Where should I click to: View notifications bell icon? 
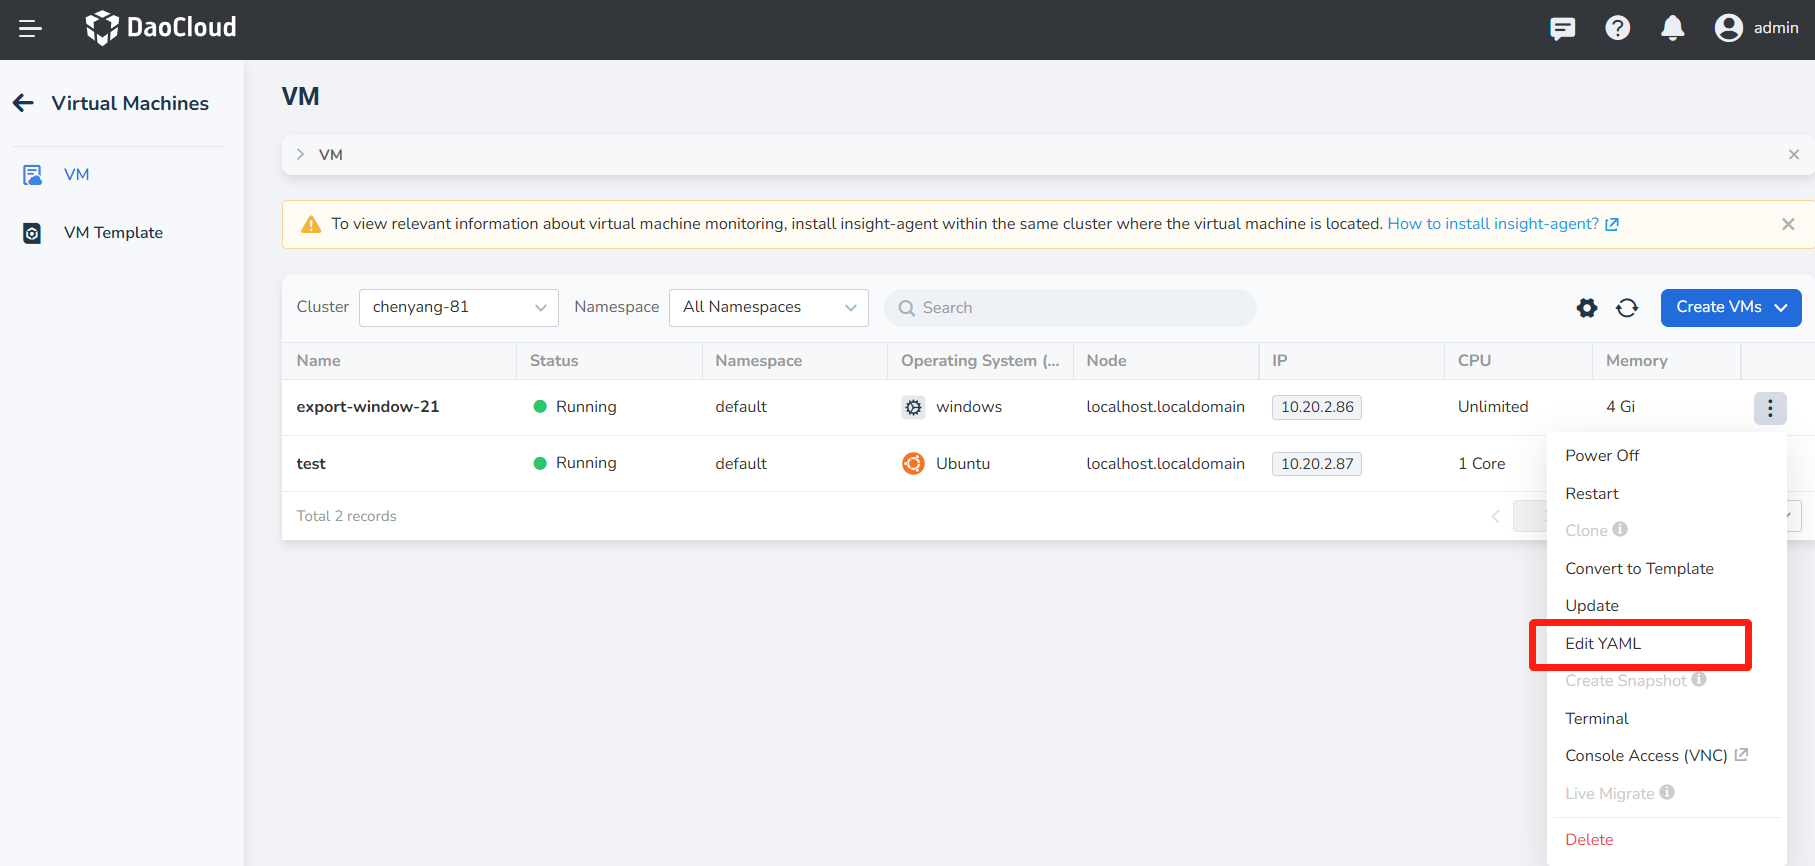tap(1672, 28)
